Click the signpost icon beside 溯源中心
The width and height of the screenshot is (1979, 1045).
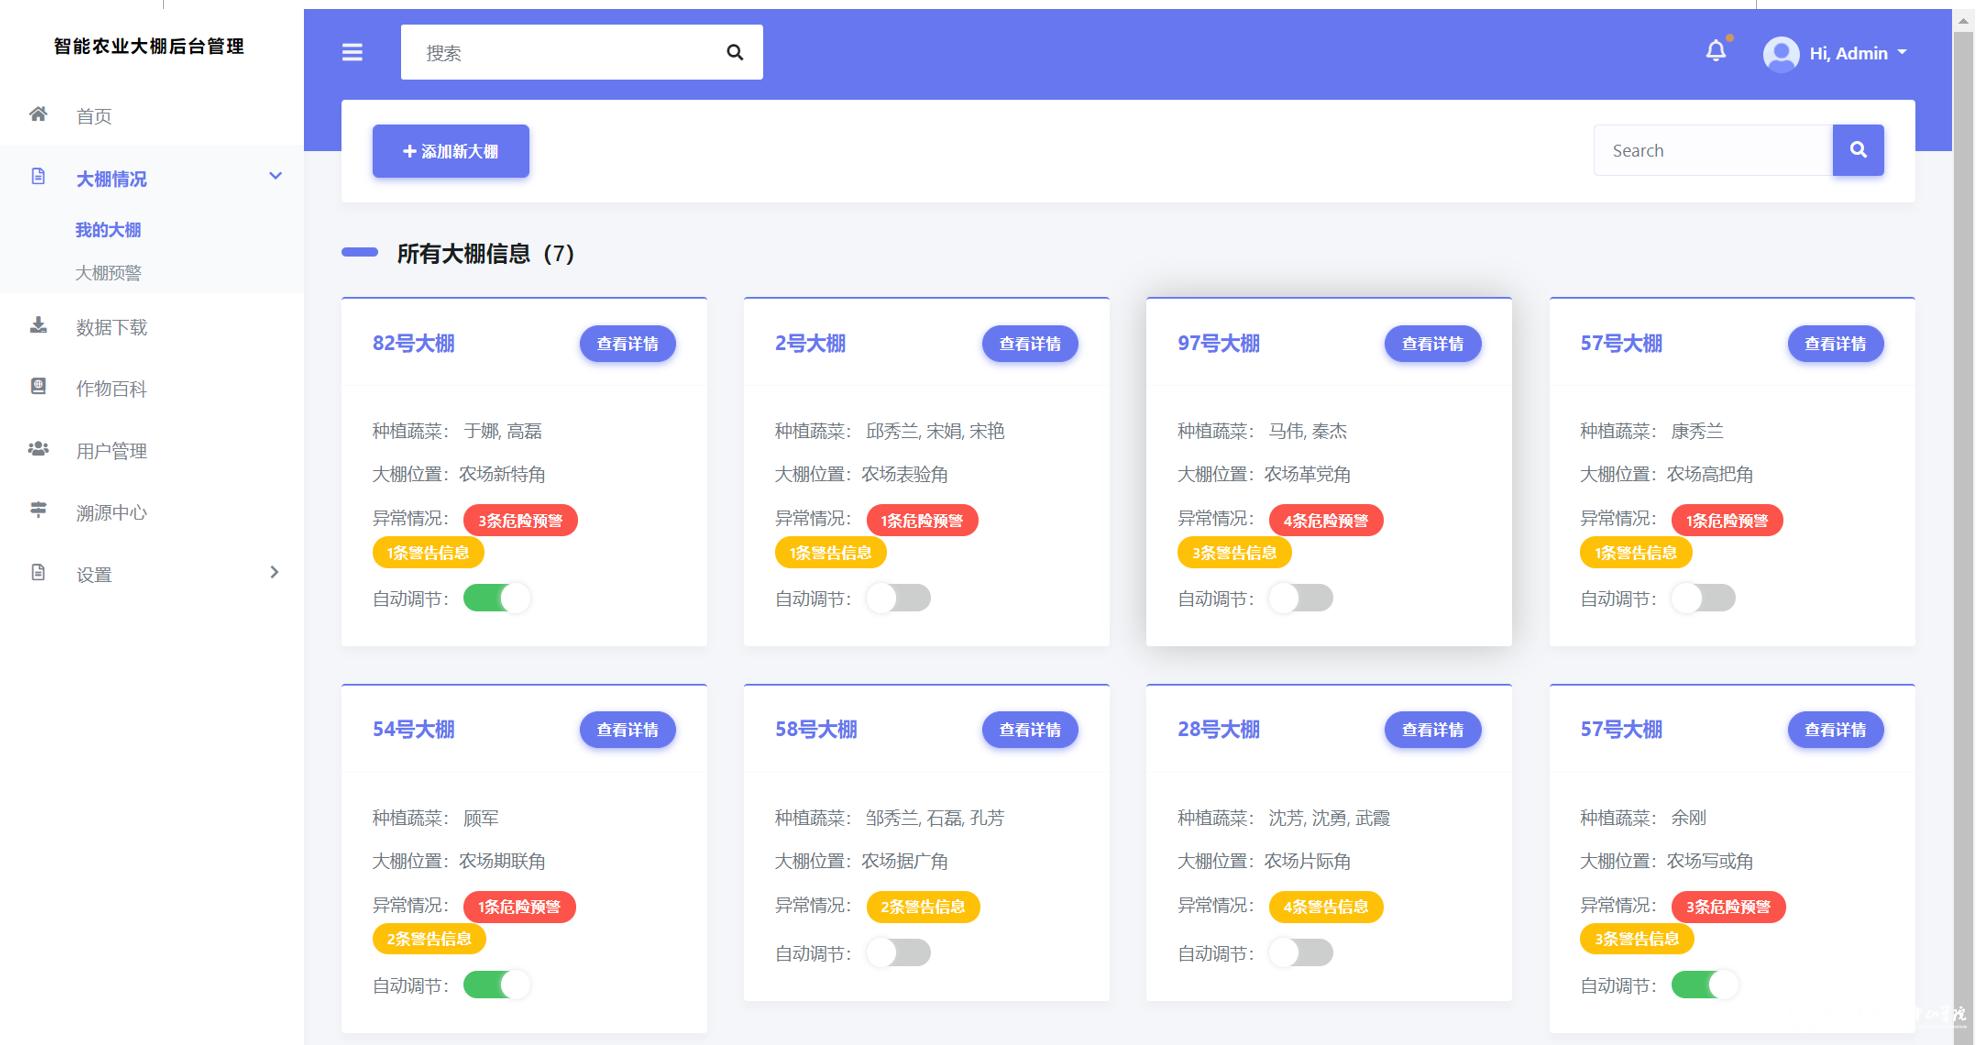[x=38, y=510]
